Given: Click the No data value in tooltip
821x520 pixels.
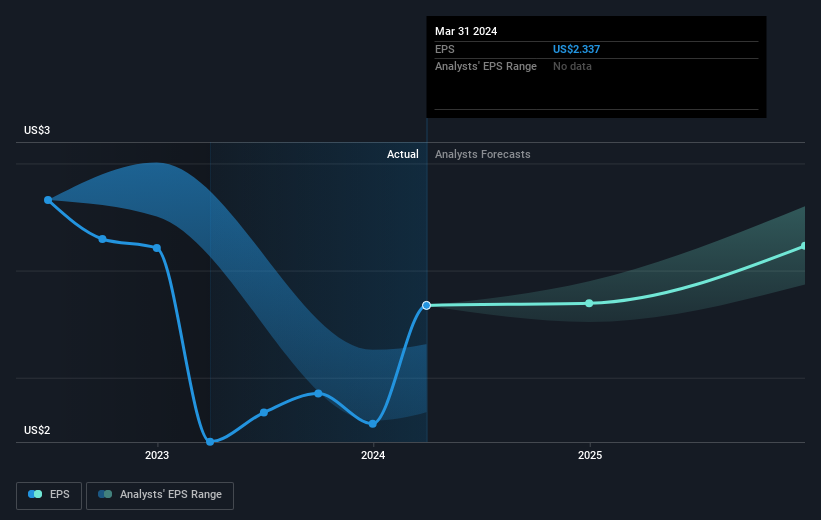Looking at the screenshot, I should coord(572,67).
